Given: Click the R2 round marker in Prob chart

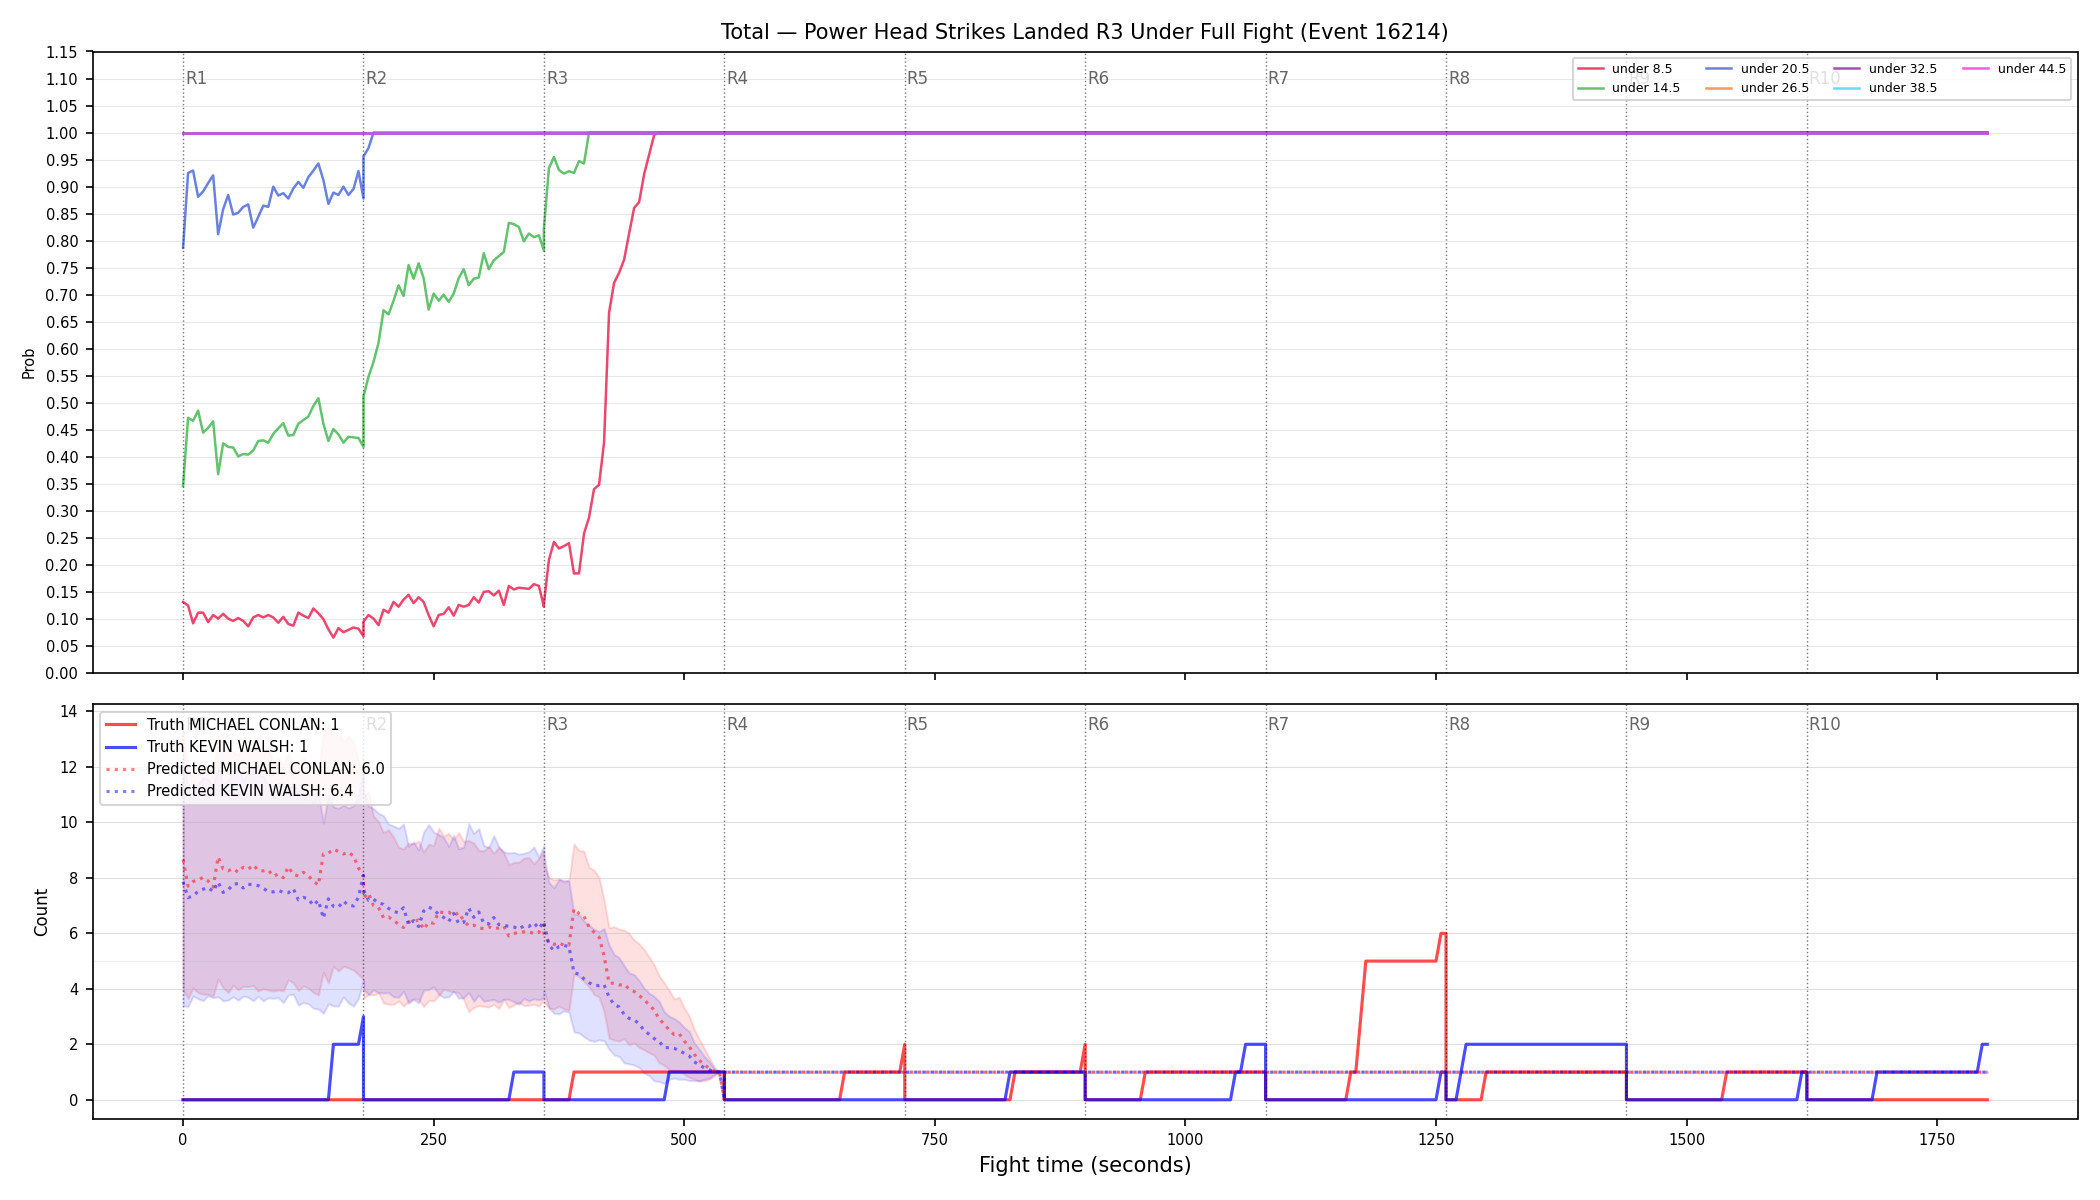Looking at the screenshot, I should [376, 78].
